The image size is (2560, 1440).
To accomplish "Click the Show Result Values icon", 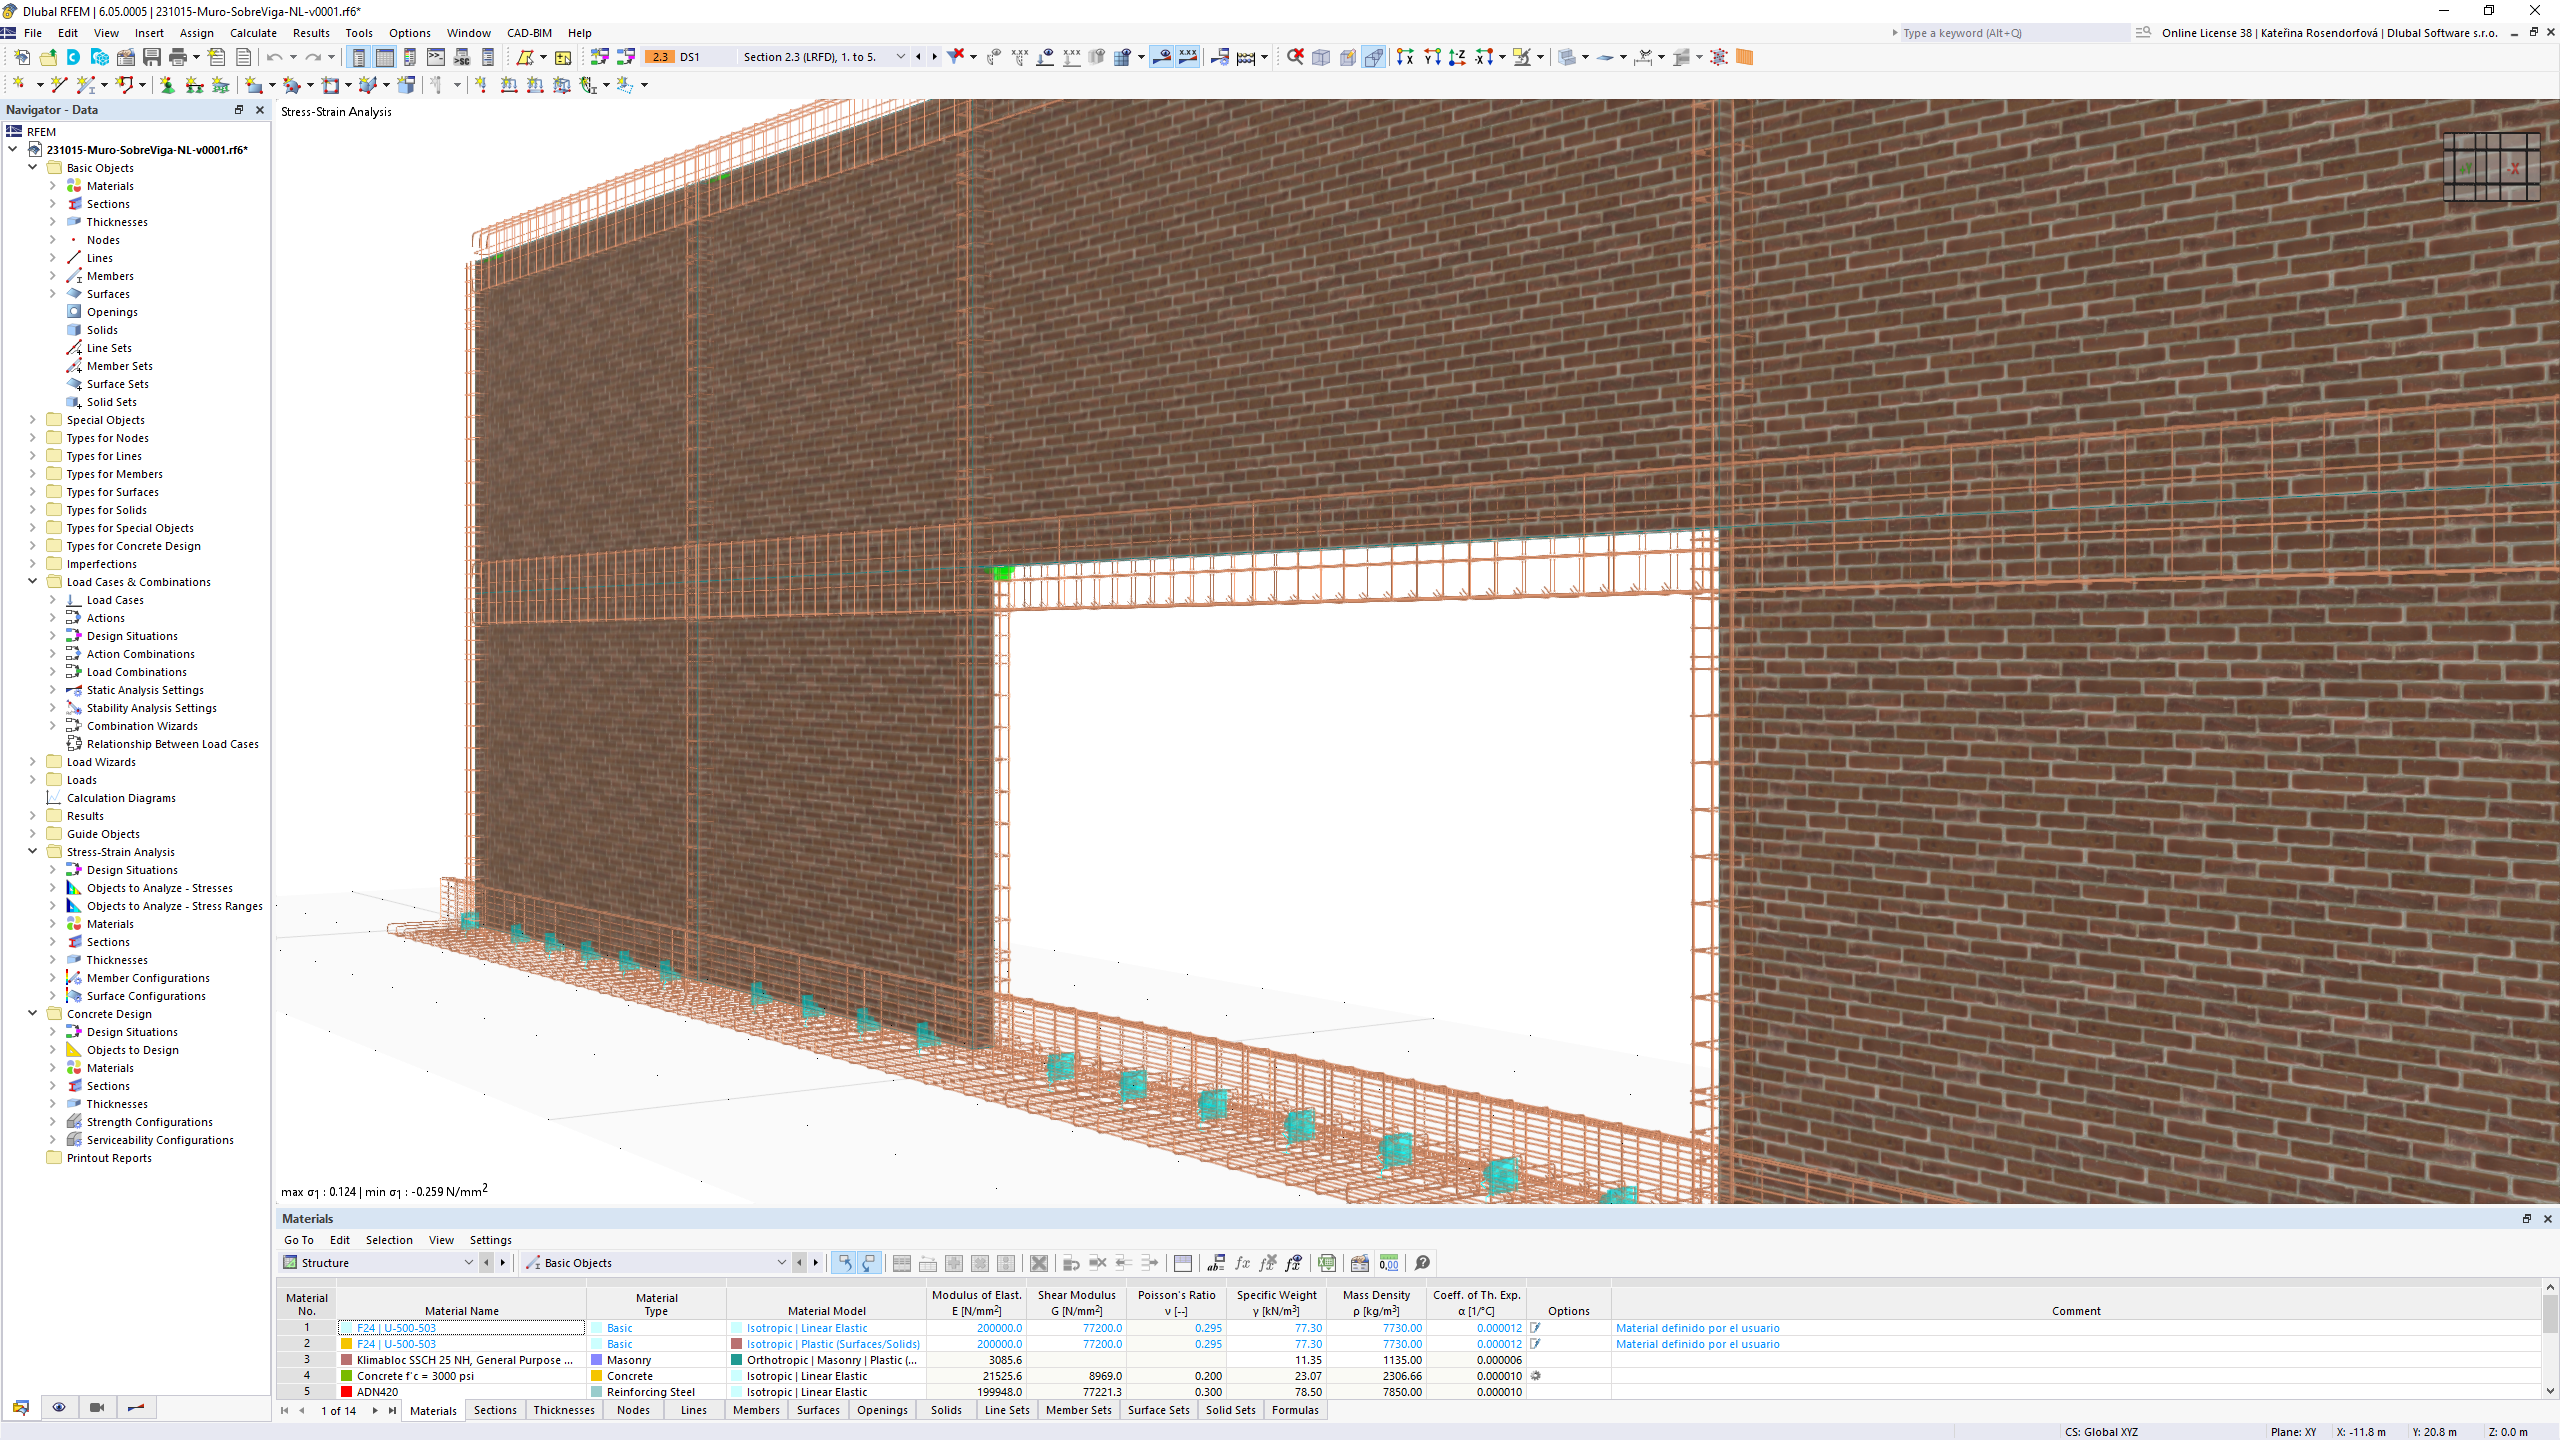I will 1188,57.
